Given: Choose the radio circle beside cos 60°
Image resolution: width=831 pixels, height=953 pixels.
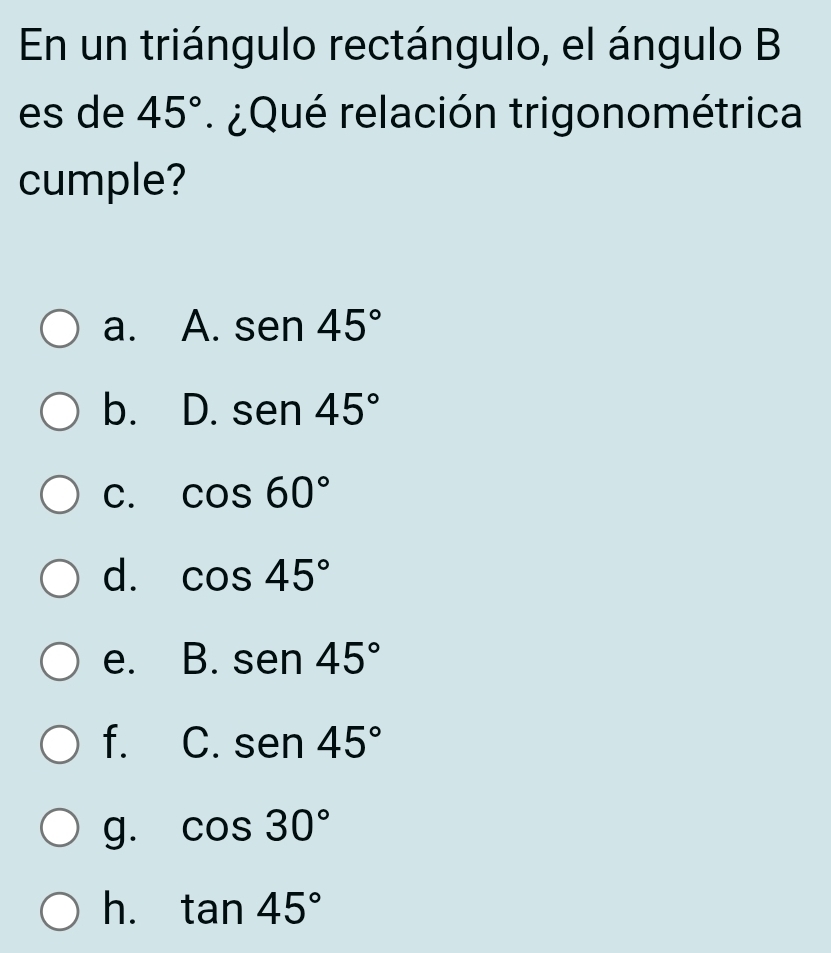Looking at the screenshot, I should tap(61, 494).
